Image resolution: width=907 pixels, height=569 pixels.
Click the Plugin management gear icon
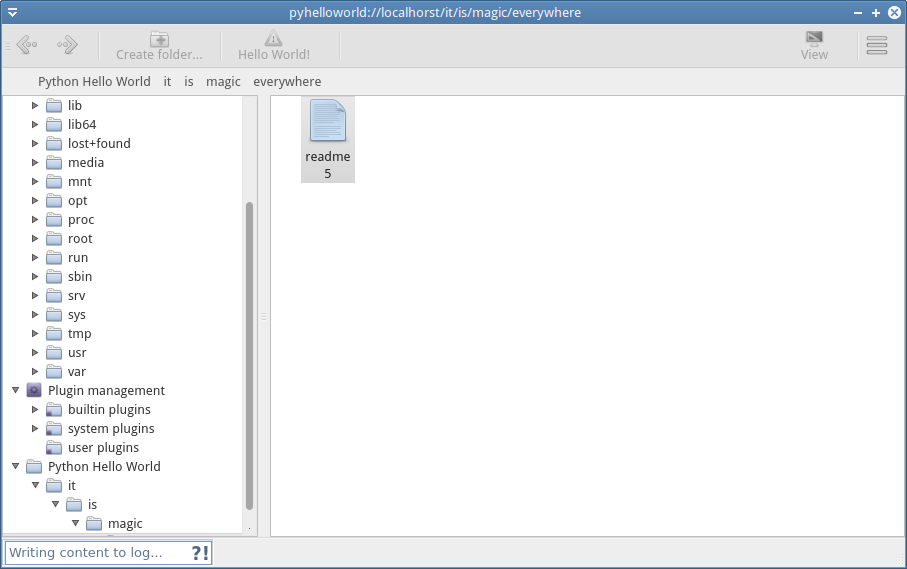click(x=34, y=390)
